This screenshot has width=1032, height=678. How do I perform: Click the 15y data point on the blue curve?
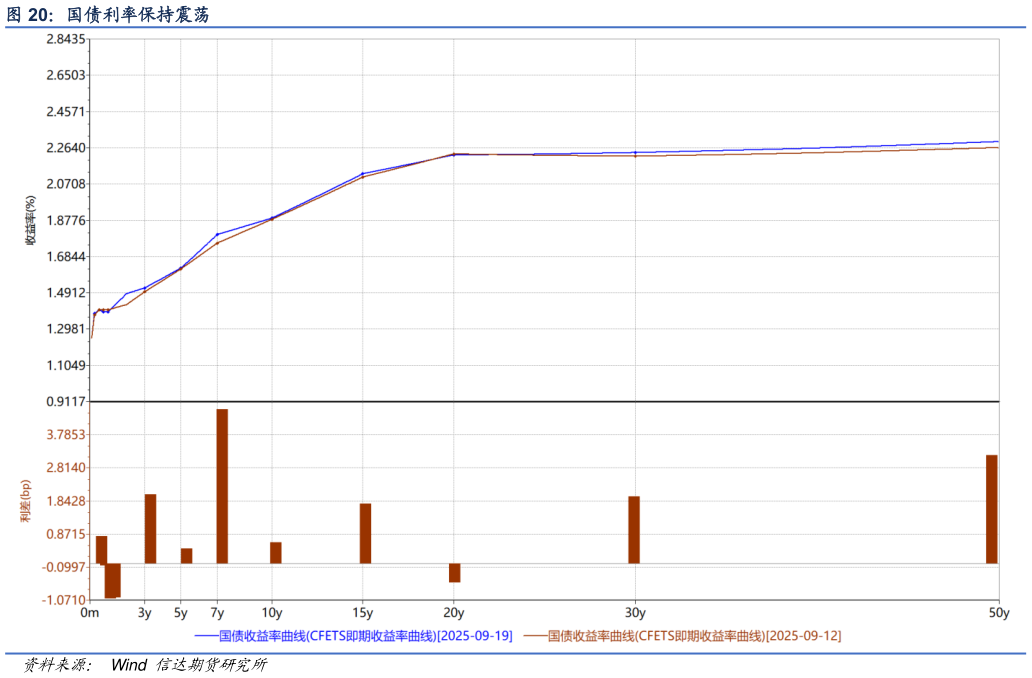coord(362,174)
